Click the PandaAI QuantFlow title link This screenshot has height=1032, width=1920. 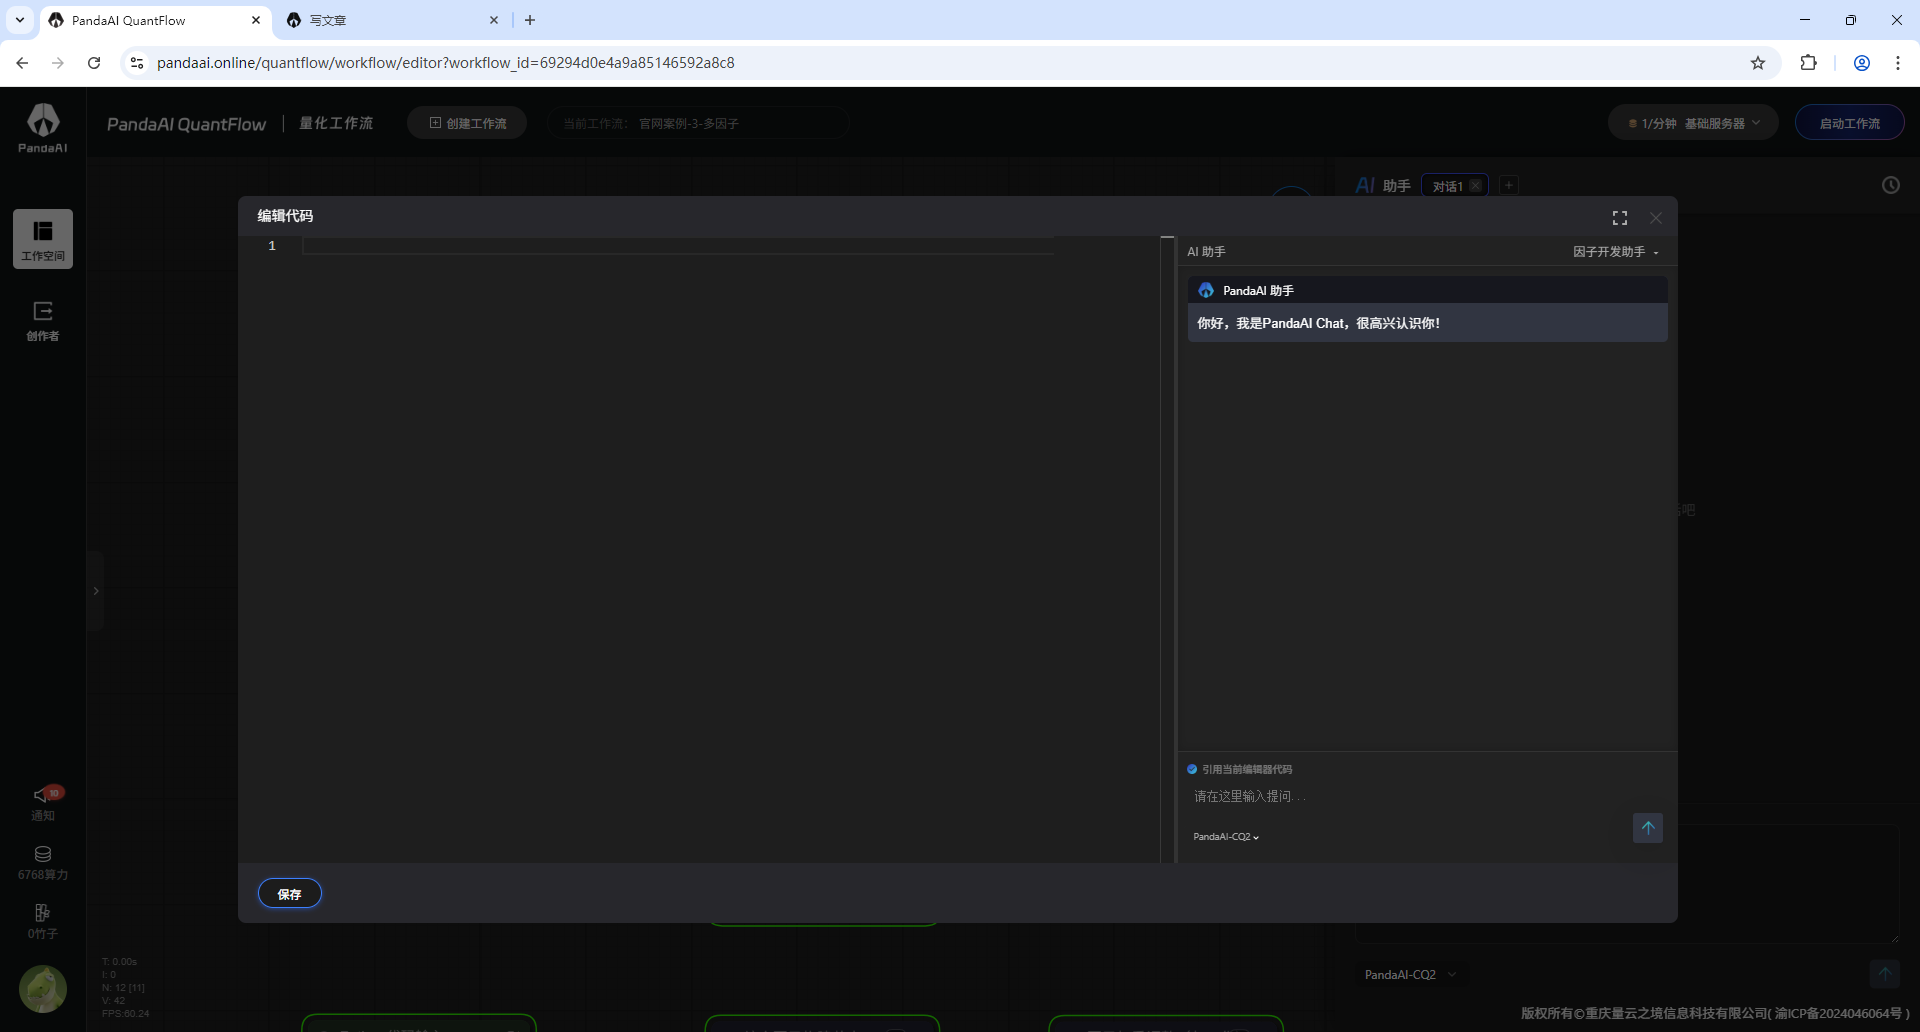(186, 124)
